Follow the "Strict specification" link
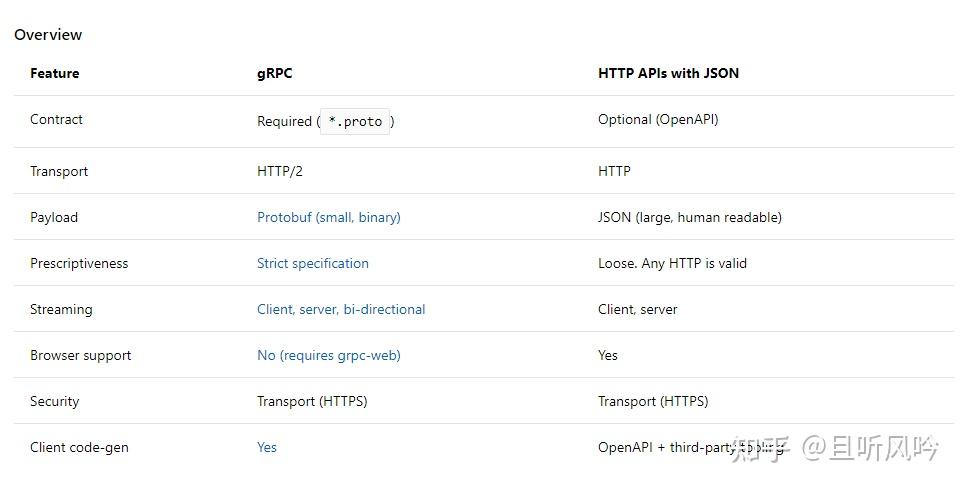Viewport: 964px width, 487px height. click(x=312, y=264)
